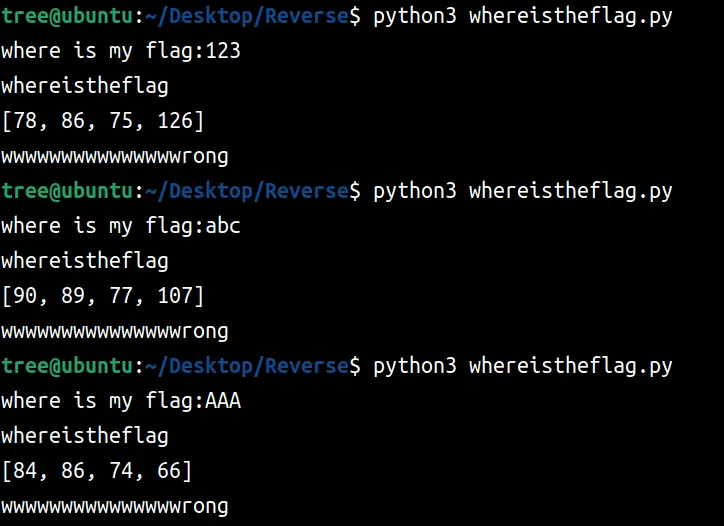Click the last tree@ubuntu prompt near the bottom

66,366
